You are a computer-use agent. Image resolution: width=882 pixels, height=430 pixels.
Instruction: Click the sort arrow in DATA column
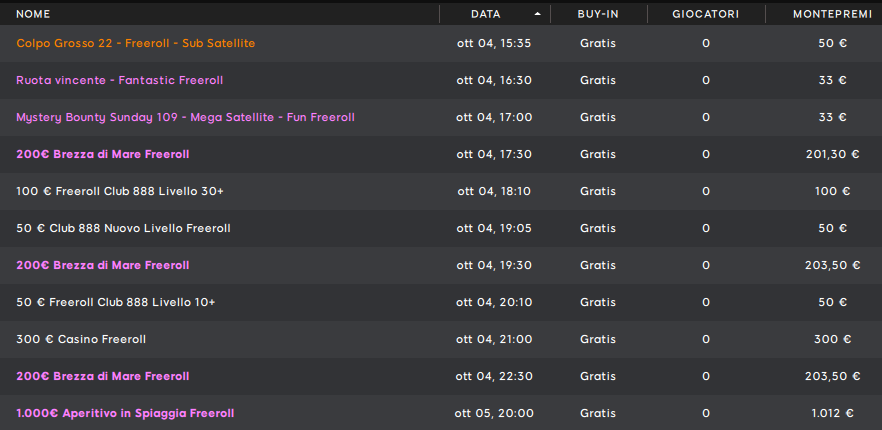point(539,14)
